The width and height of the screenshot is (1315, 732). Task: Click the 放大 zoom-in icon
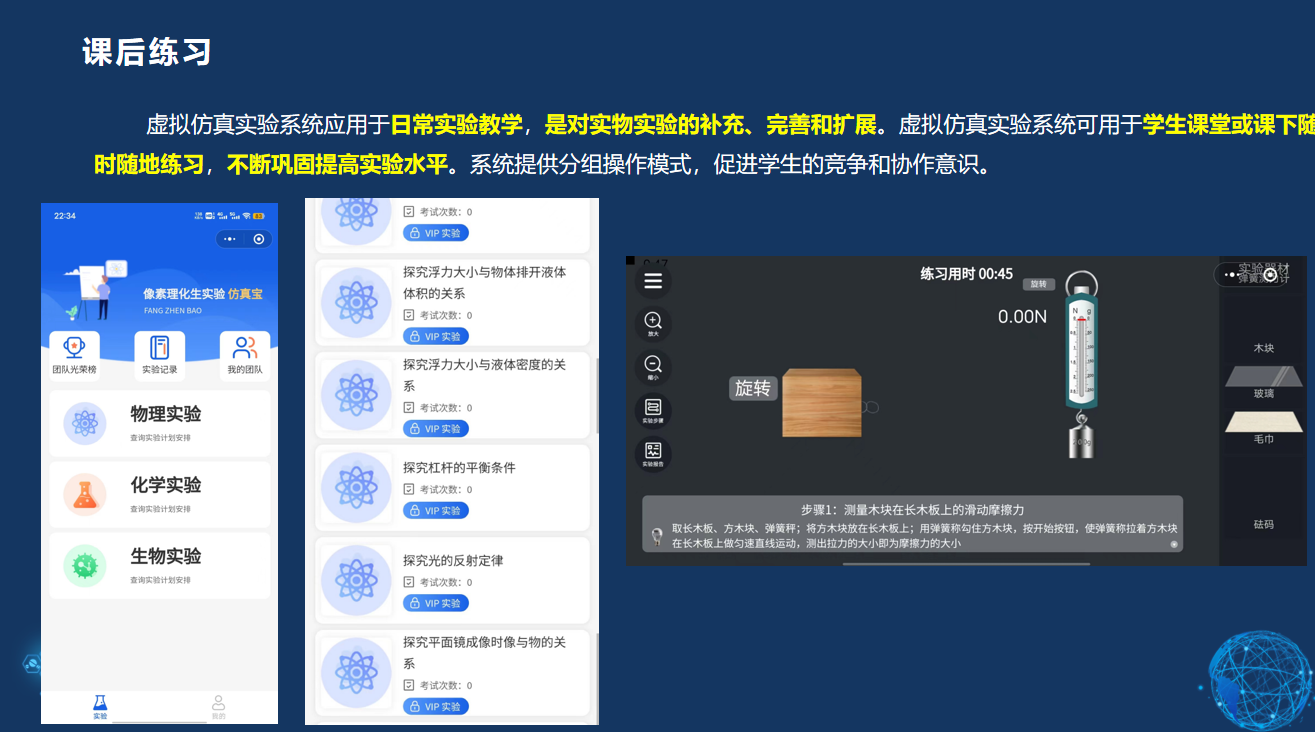pyautogui.click(x=653, y=324)
